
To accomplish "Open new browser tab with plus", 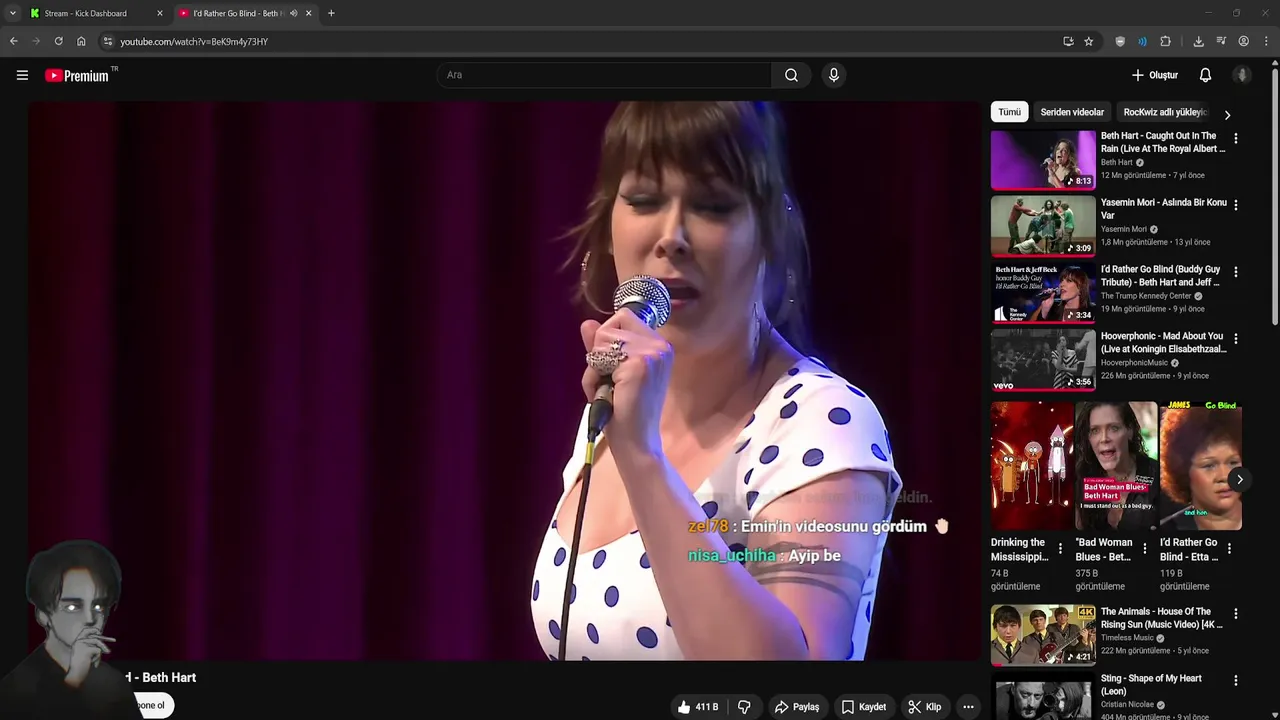I will pos(331,13).
